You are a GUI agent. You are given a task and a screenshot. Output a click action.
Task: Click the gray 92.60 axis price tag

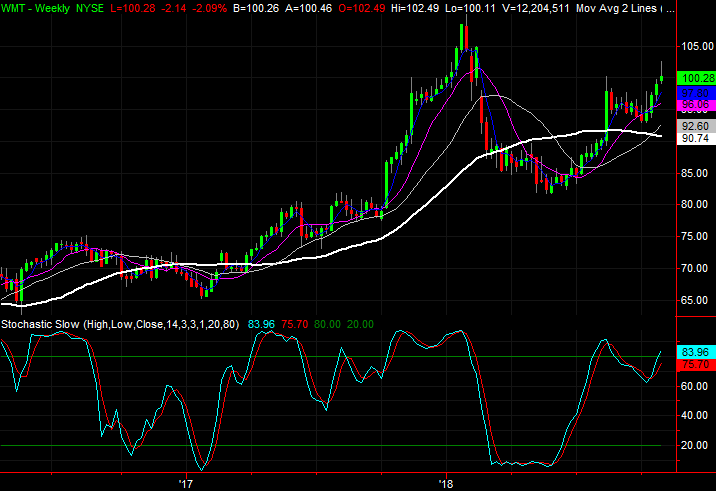coord(695,127)
